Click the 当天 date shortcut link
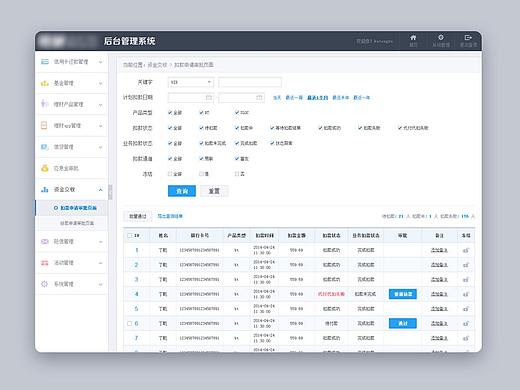 (277, 98)
